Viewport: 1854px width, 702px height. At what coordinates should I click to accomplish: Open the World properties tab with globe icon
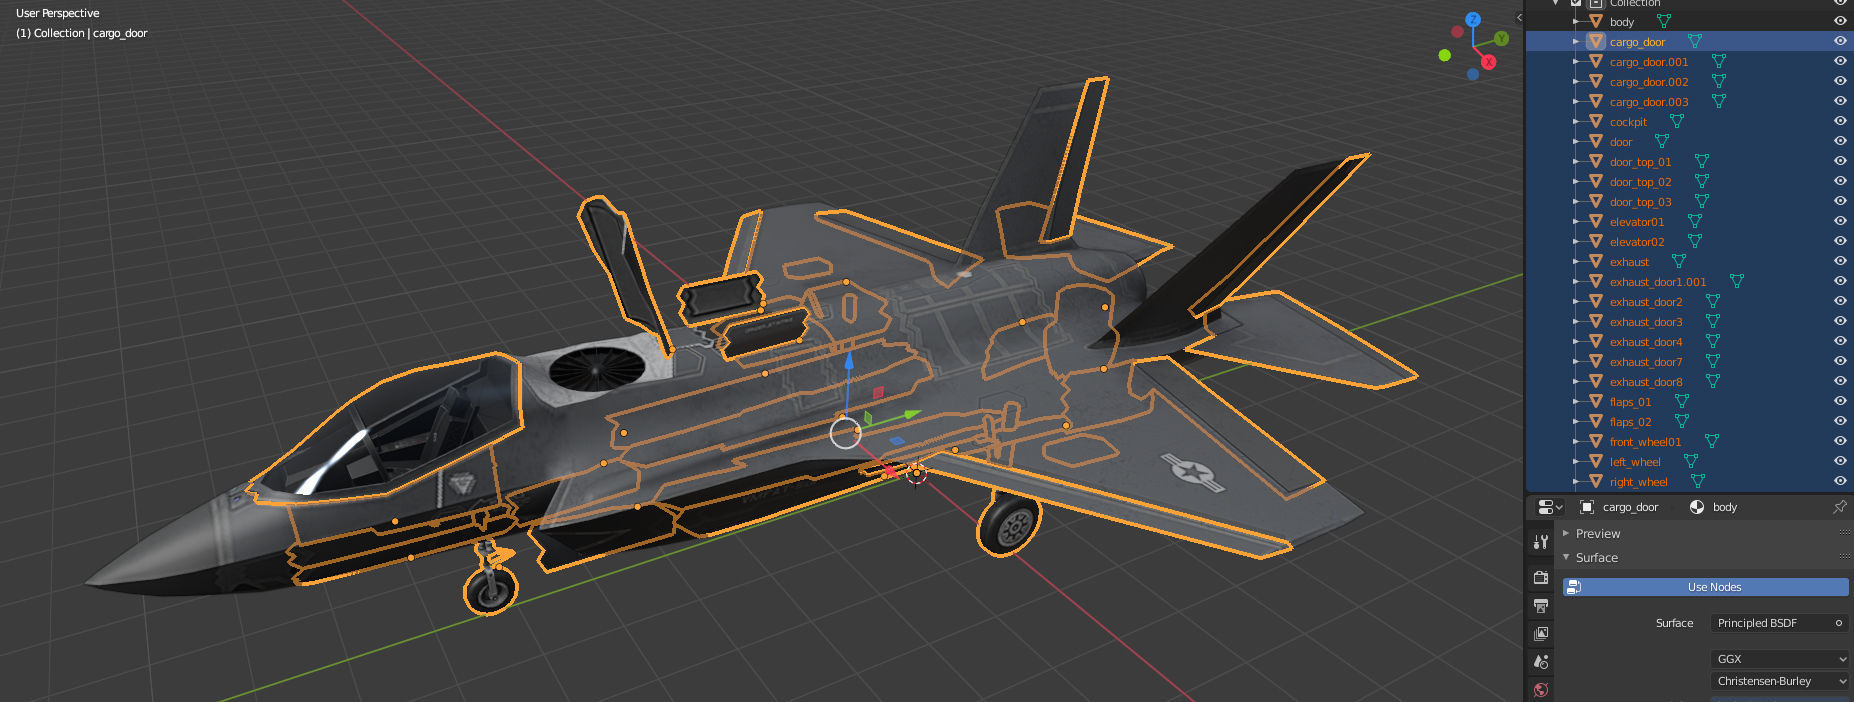tap(1541, 689)
